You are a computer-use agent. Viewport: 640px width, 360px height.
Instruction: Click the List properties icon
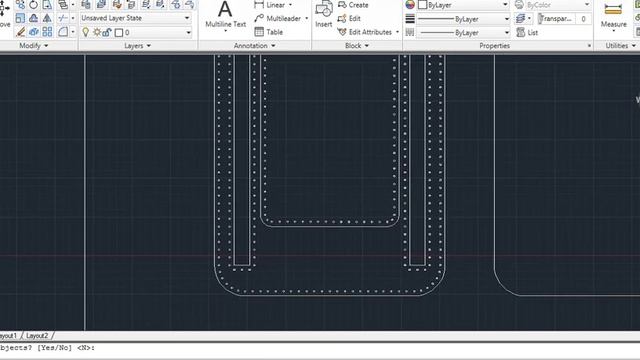520,32
